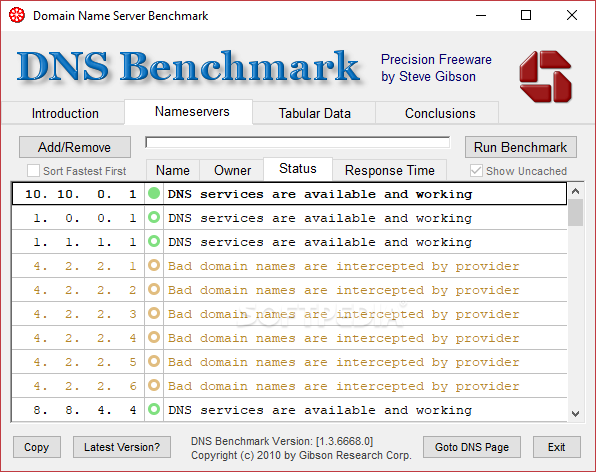
Task: Click the Copy button
Action: tap(37, 447)
